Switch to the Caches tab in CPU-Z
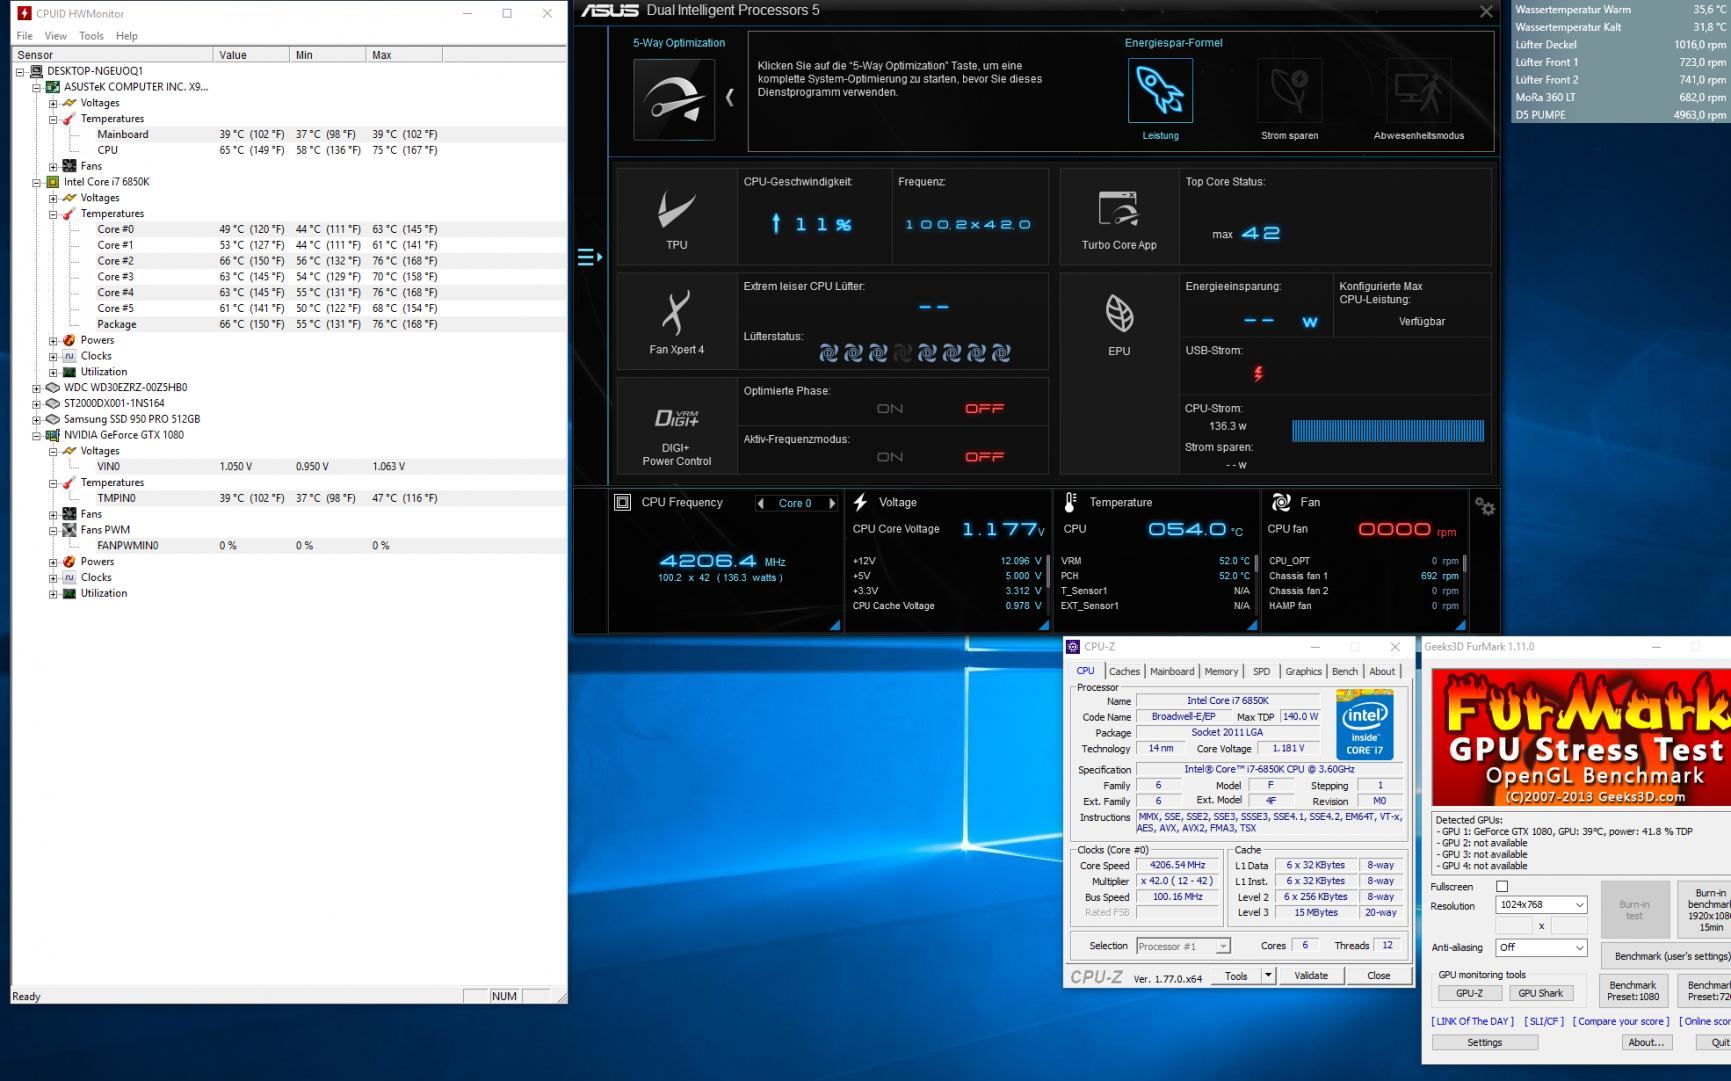The height and width of the screenshot is (1081, 1731). coord(1124,671)
